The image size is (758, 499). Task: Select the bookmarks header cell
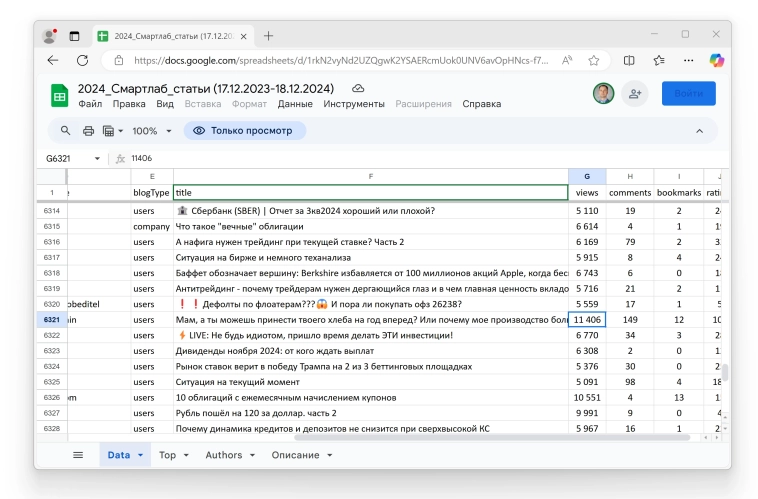[679, 192]
